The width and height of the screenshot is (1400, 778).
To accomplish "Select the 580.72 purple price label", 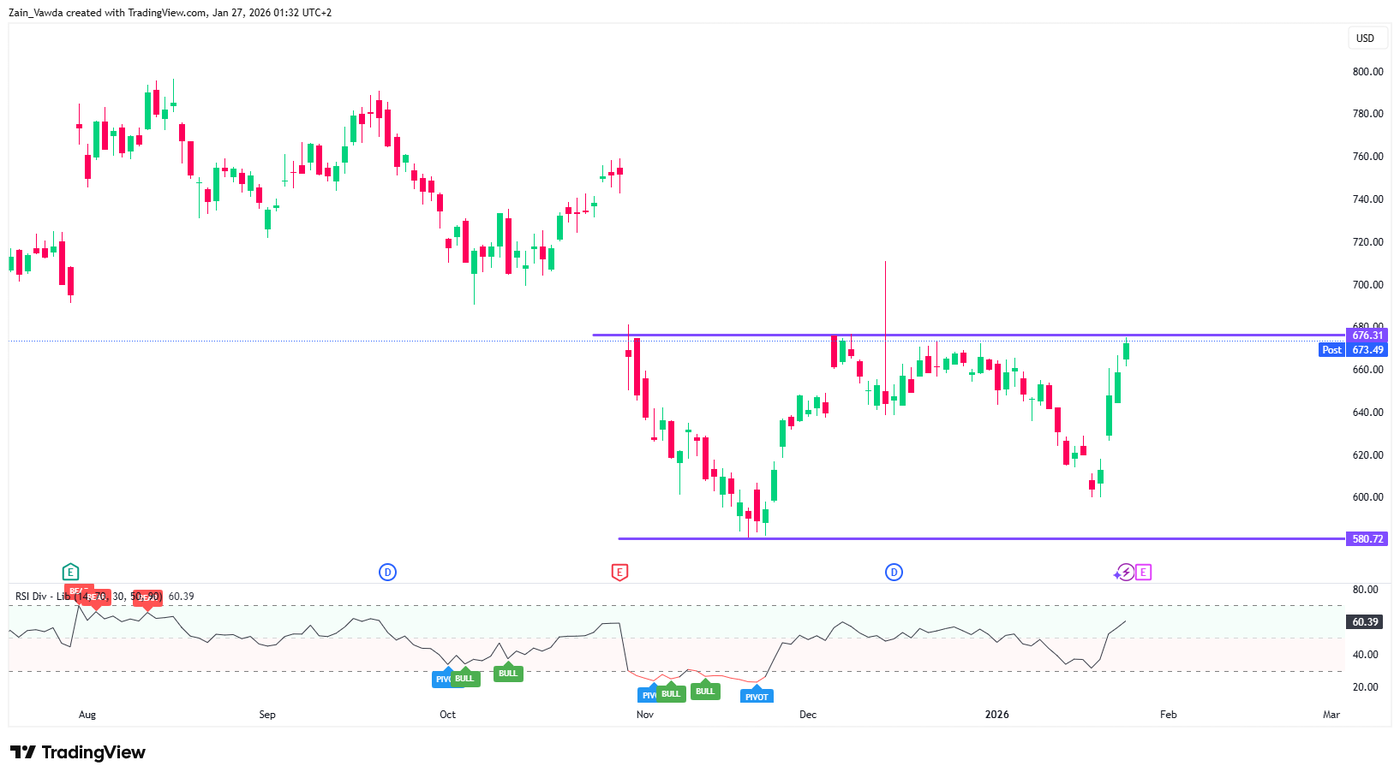I will (x=1367, y=539).
